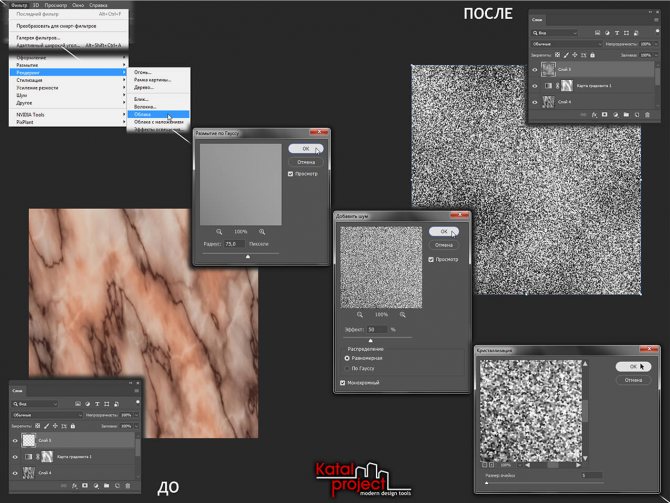Open blend mode dropdown in bottom-left panel

click(46, 414)
